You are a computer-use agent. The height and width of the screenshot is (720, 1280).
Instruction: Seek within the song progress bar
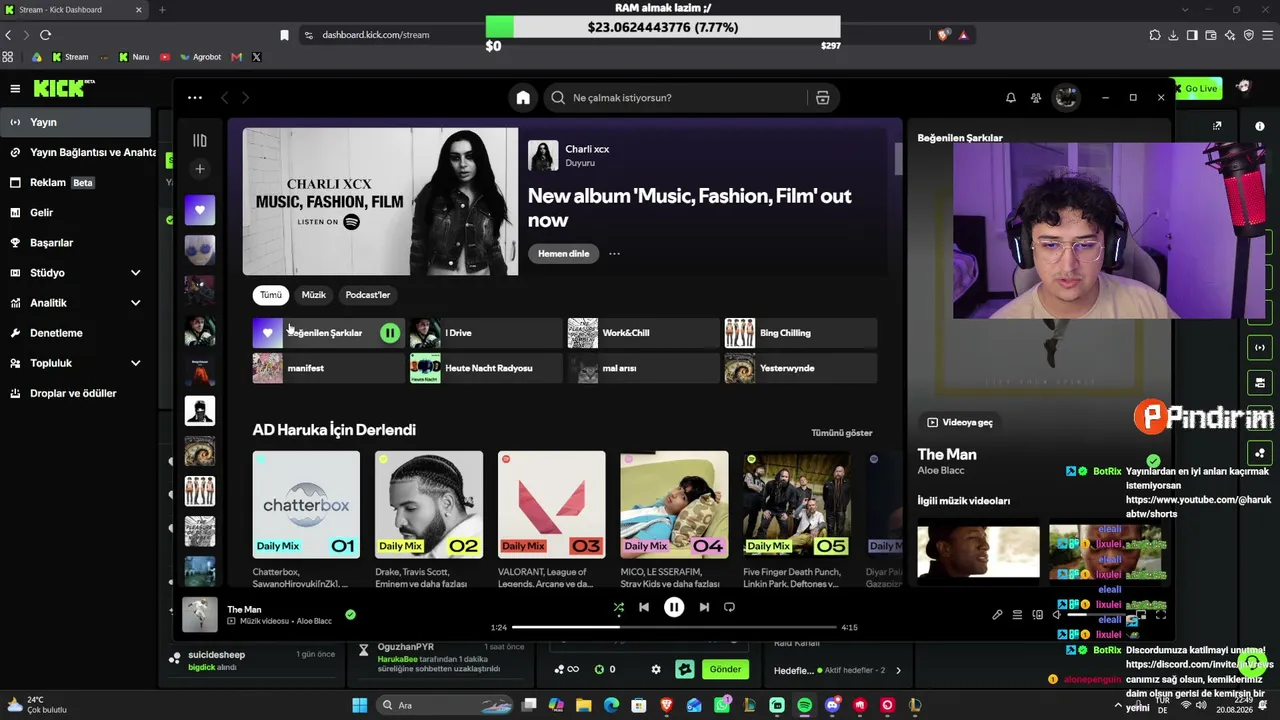coord(674,628)
